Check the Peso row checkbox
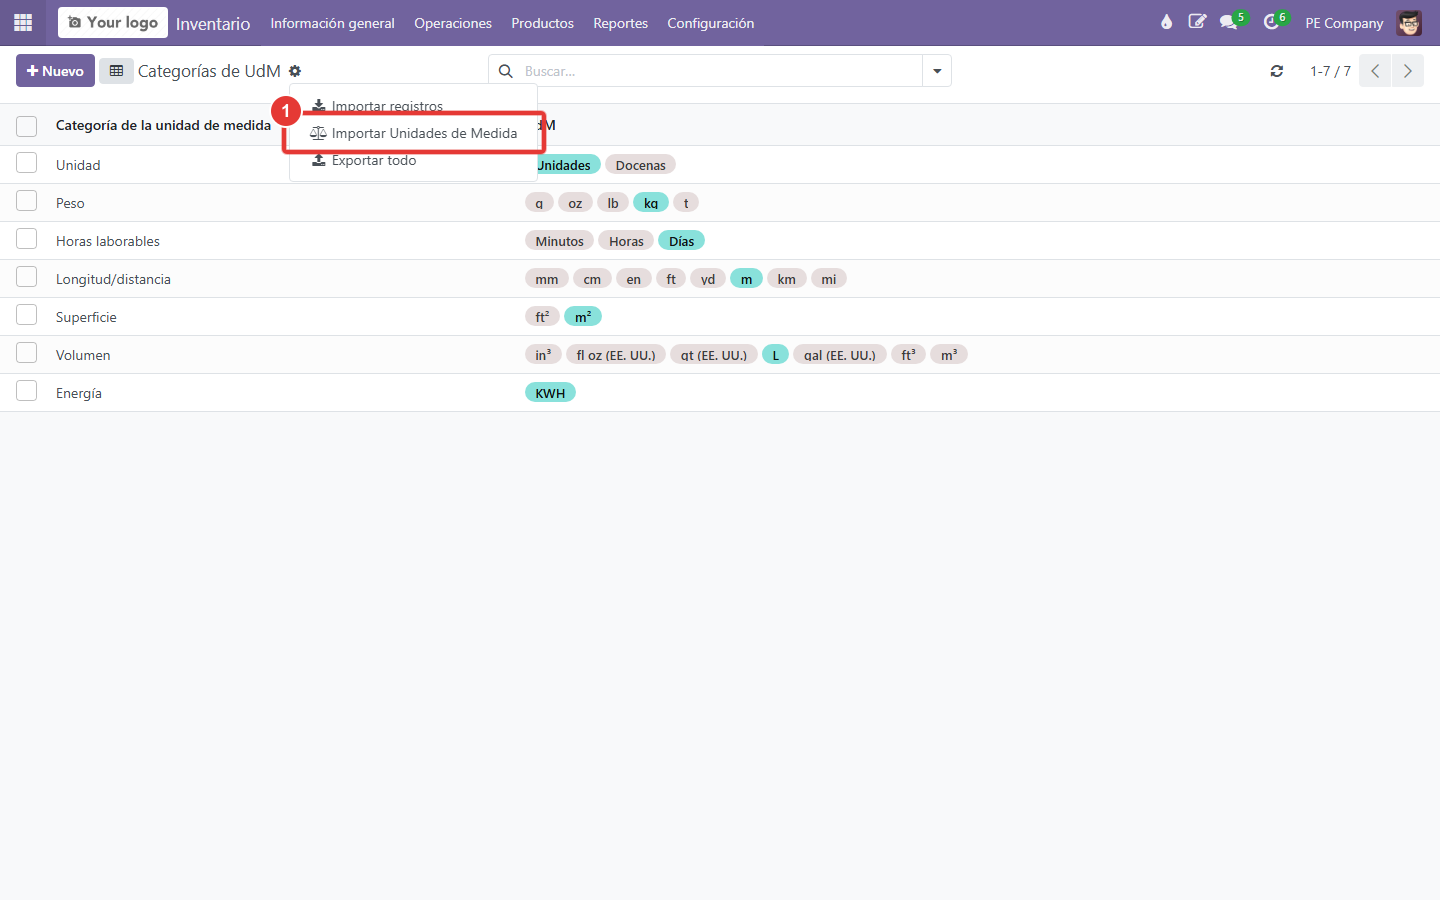Screen dimensions: 1440x900 [x=27, y=201]
